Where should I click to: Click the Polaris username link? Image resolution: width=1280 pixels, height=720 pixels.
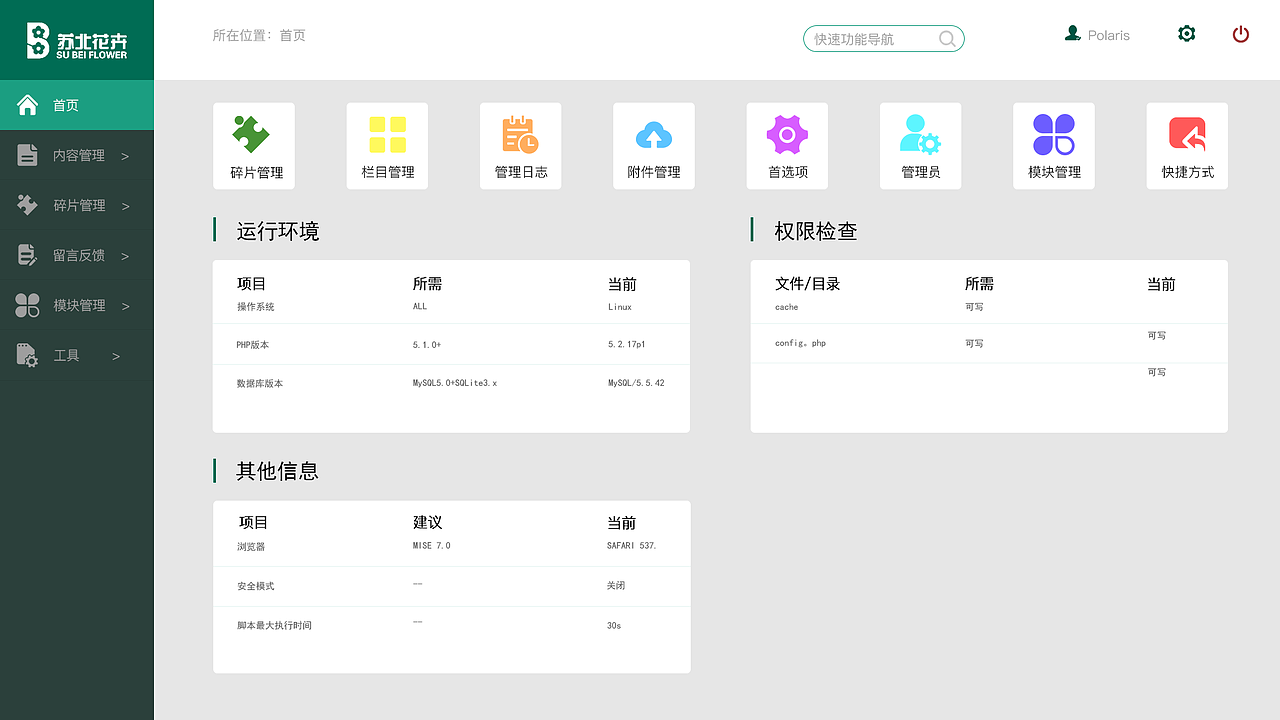click(1108, 34)
